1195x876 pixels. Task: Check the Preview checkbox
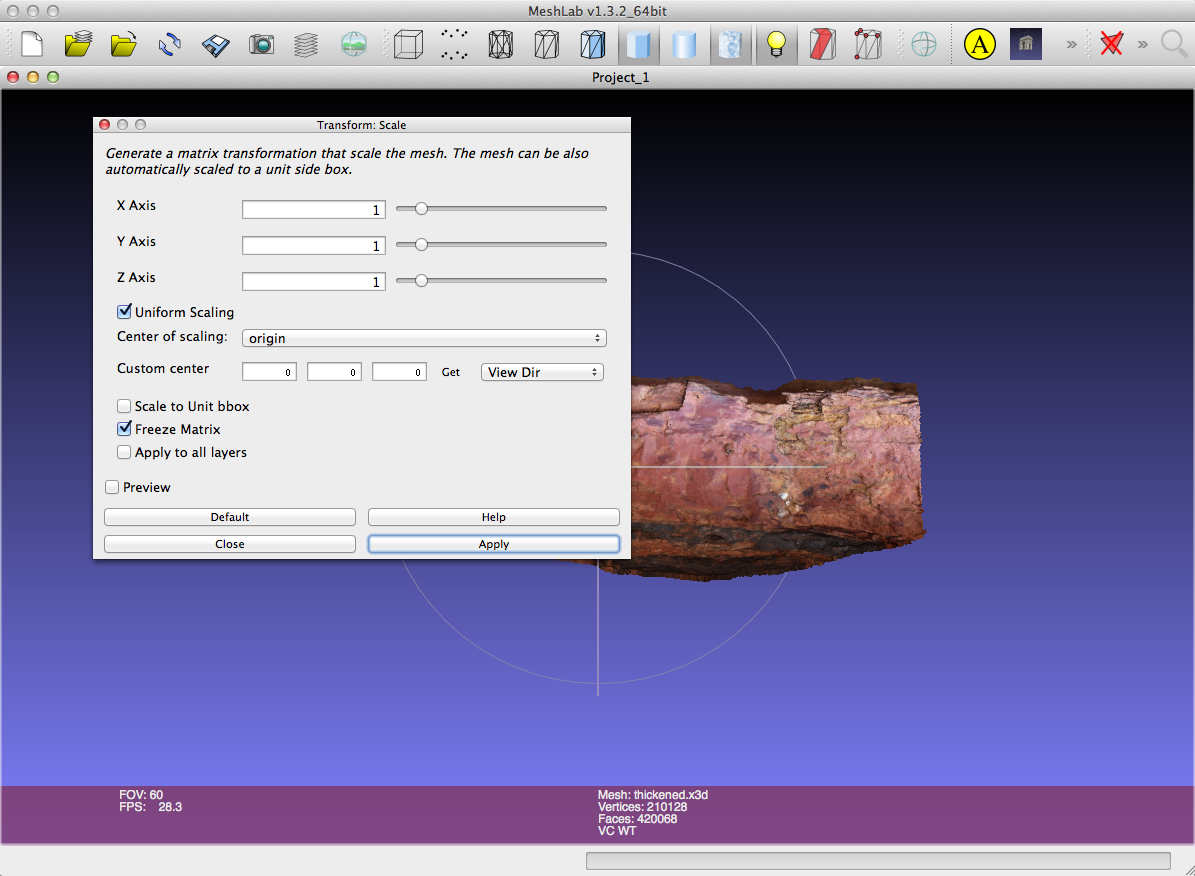pos(113,487)
